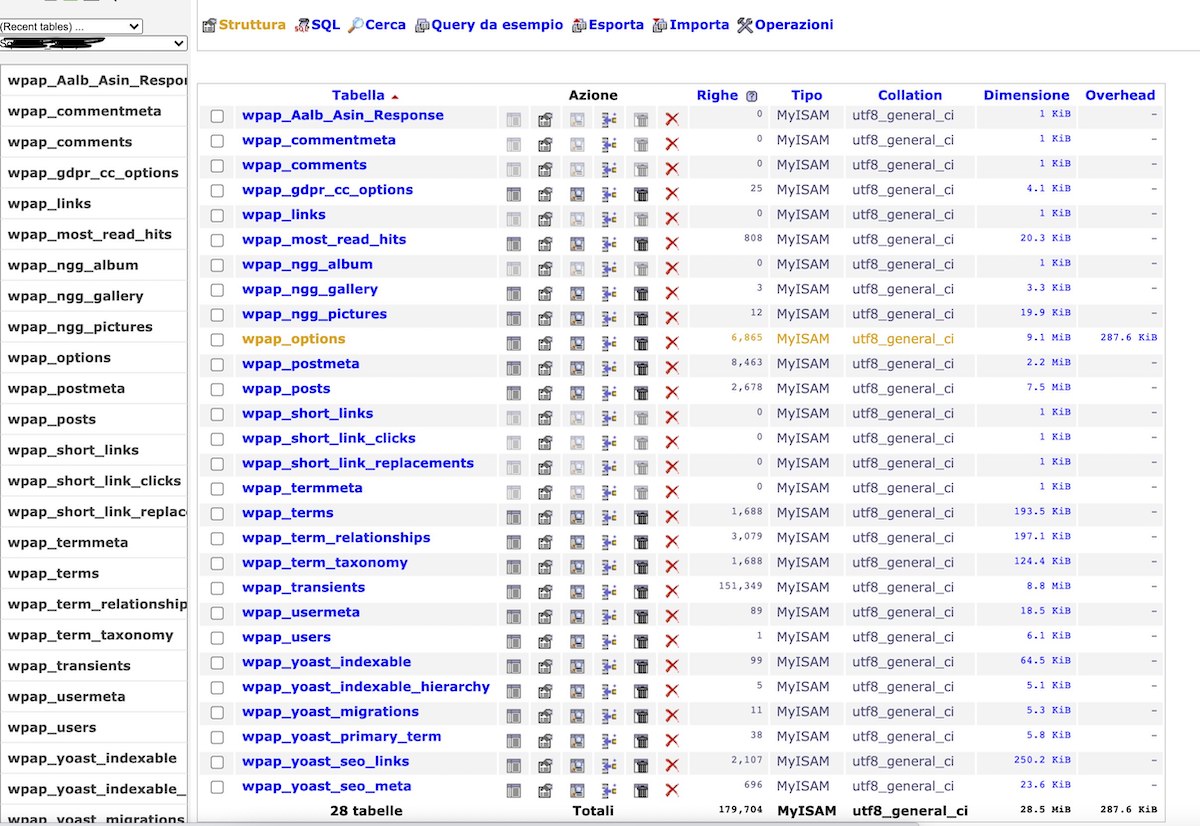Image resolution: width=1200 pixels, height=826 pixels.
Task: Click the Insert icon for wpap_users
Action: pos(609,641)
